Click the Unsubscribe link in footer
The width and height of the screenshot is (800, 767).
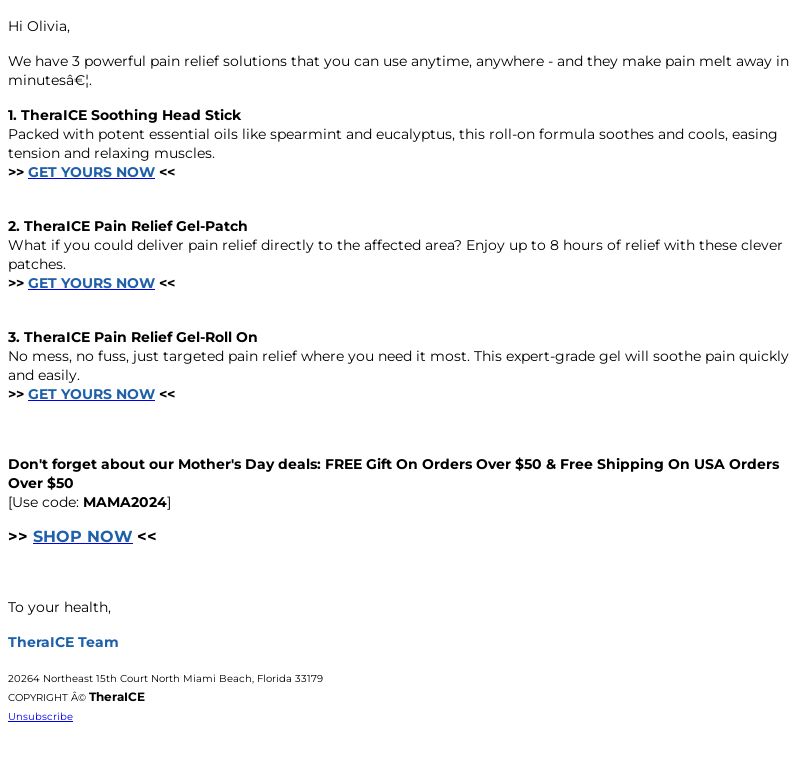click(40, 716)
